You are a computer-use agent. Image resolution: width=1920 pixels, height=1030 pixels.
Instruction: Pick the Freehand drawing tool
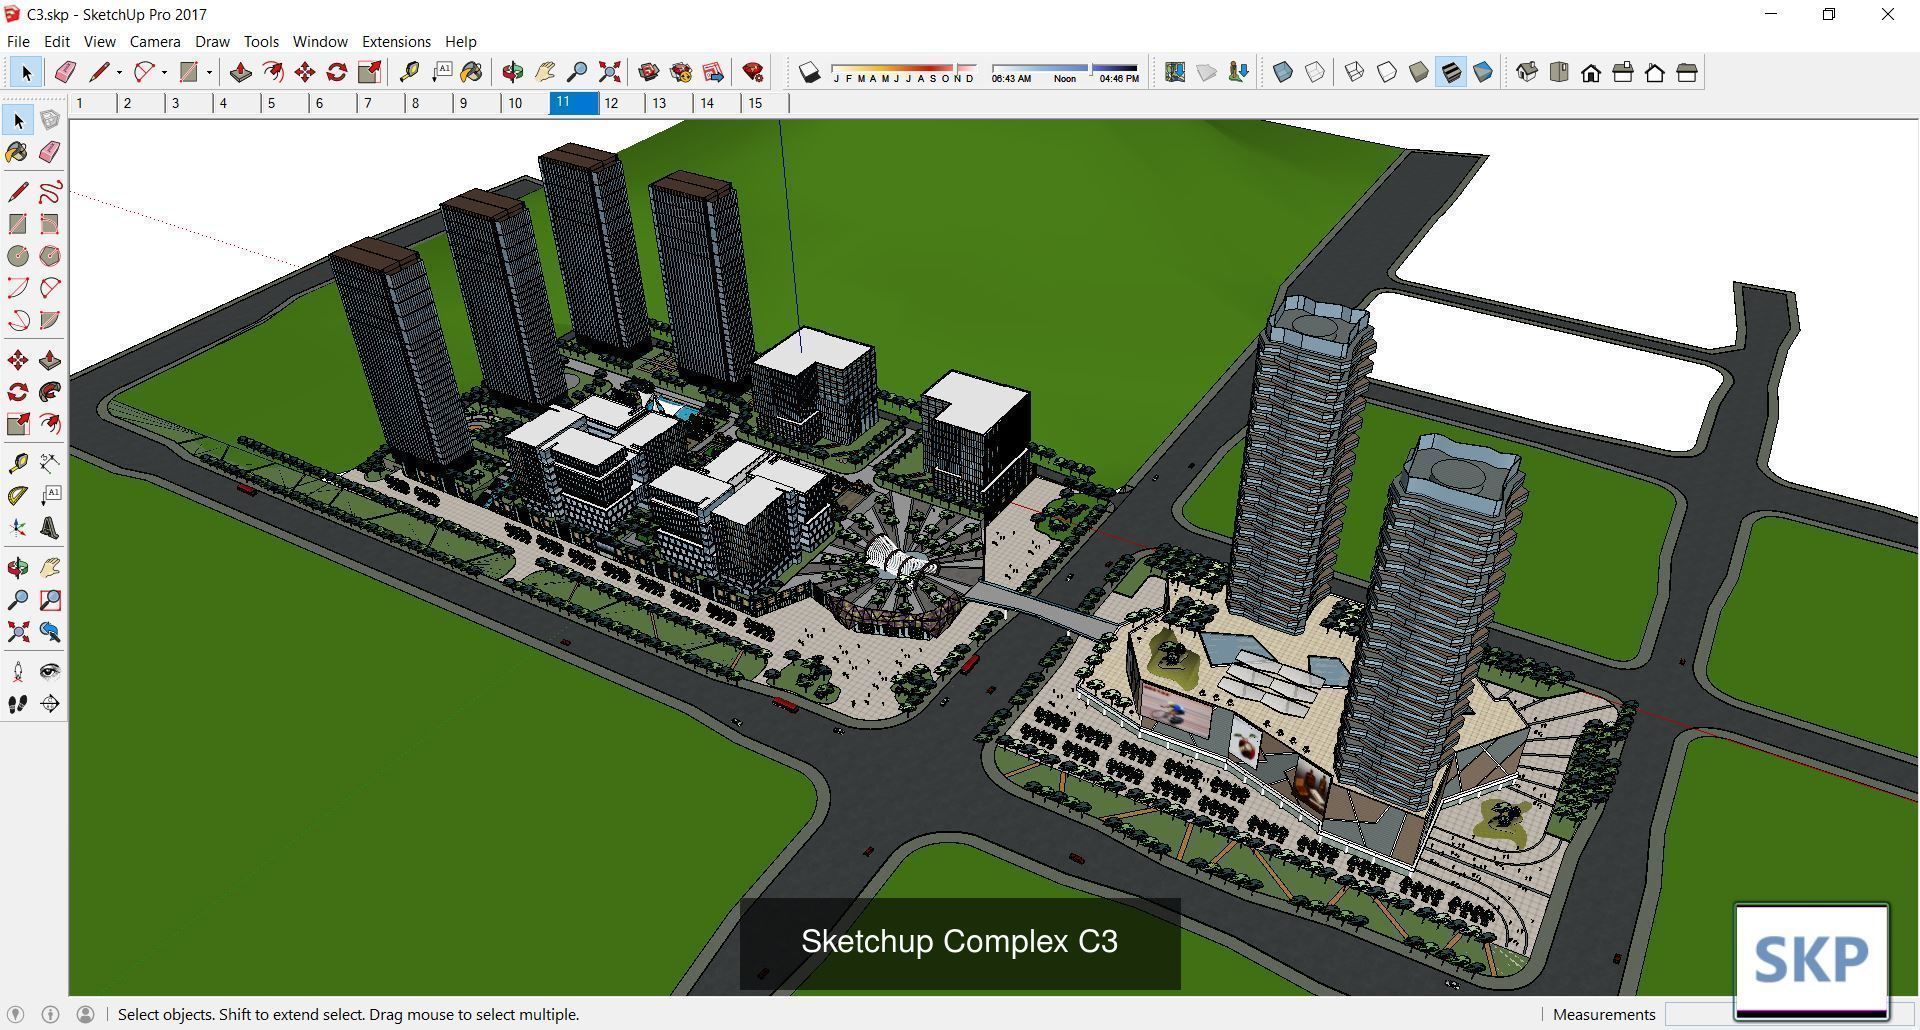tap(50, 192)
